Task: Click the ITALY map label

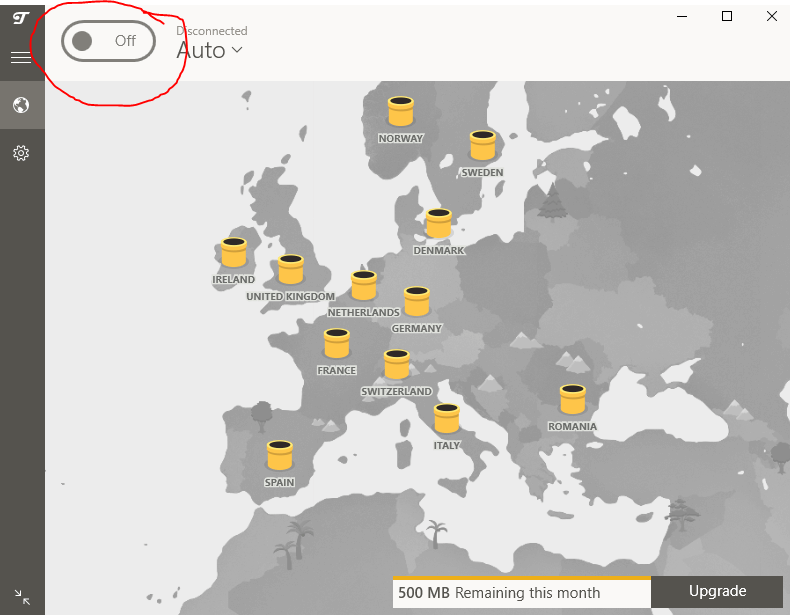Action: pos(446,446)
